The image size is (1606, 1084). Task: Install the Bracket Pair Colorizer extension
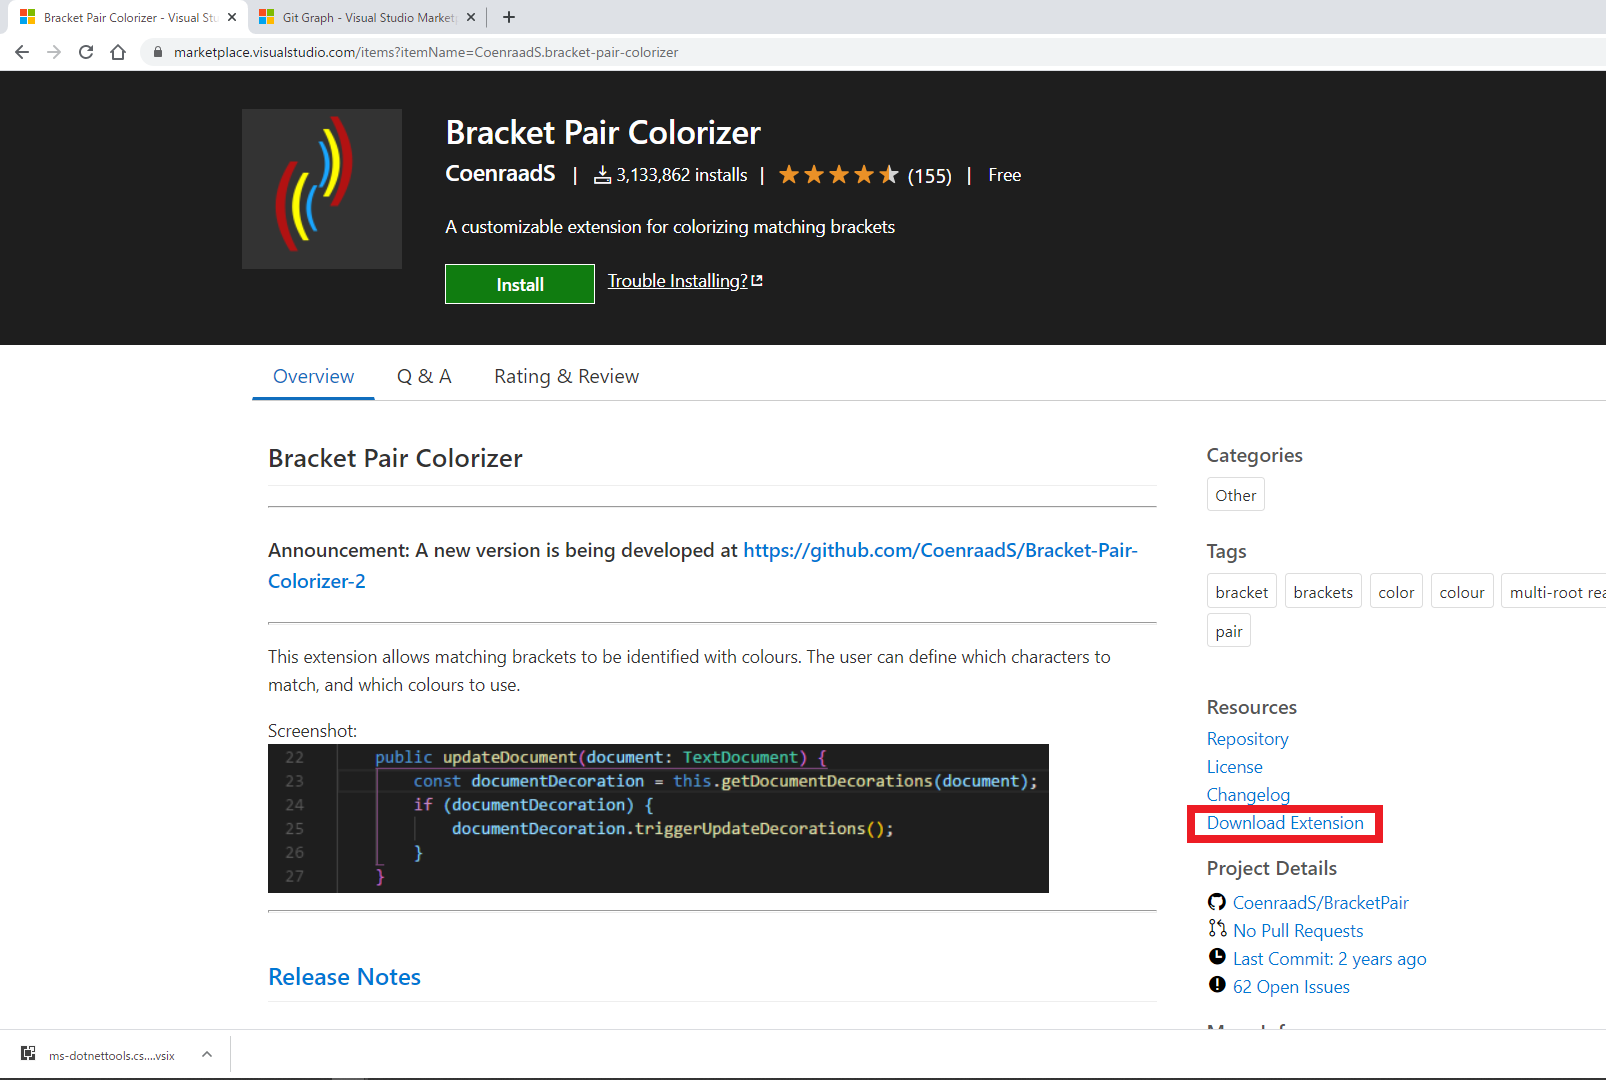pos(519,284)
